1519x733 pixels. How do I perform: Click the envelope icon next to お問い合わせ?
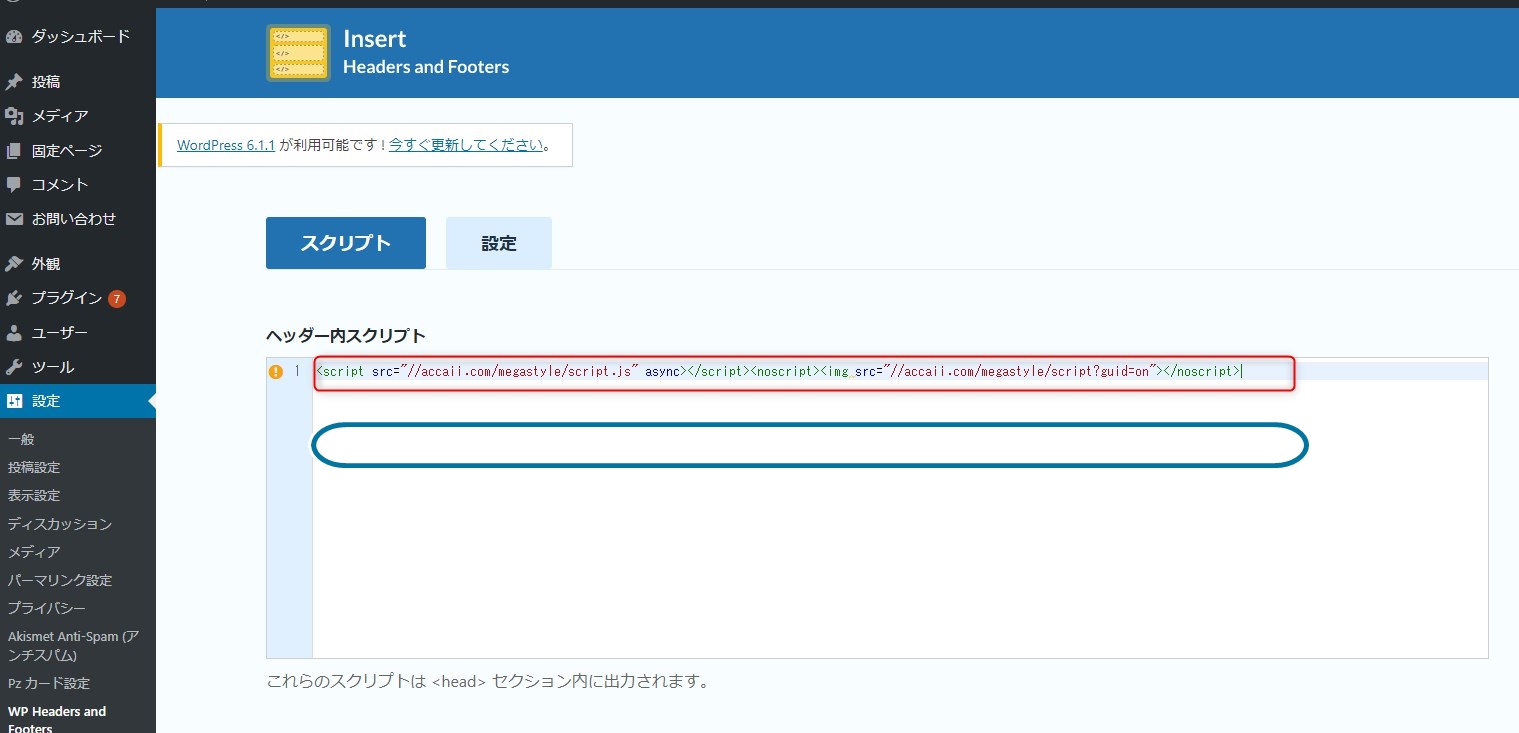[x=14, y=219]
